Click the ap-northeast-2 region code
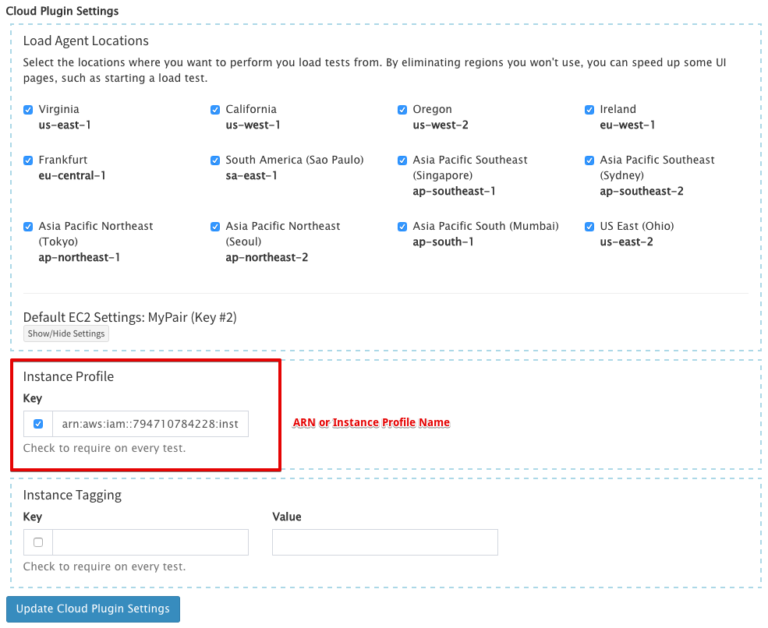768x628 pixels. 266,257
